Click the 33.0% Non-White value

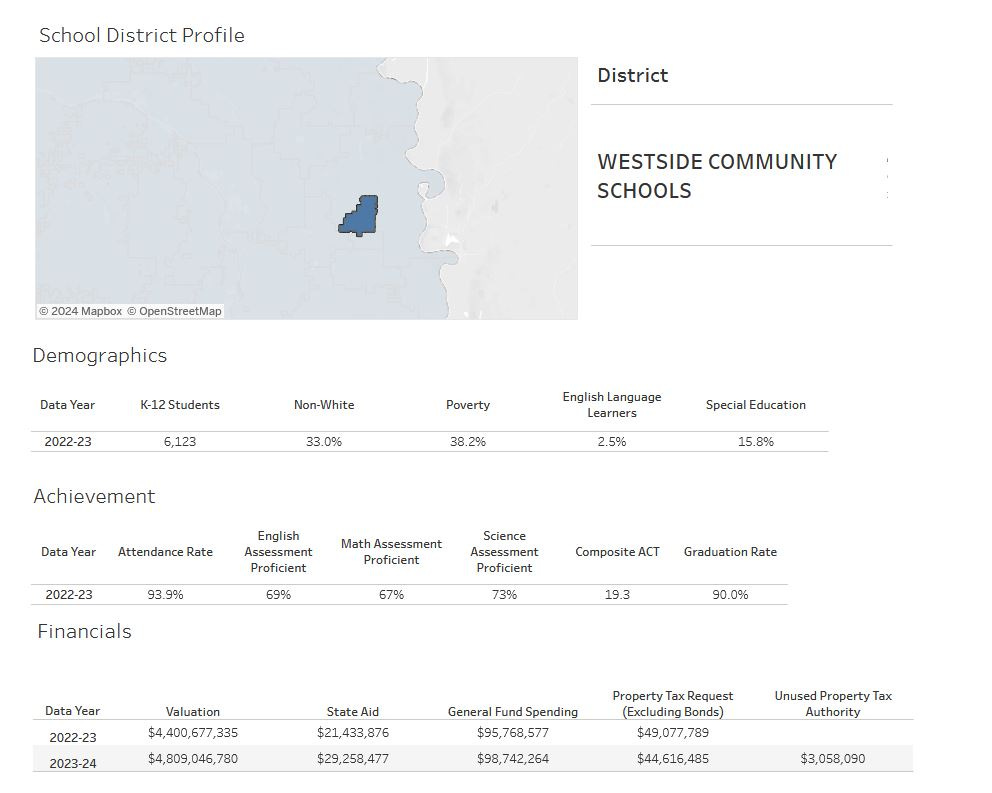324,442
